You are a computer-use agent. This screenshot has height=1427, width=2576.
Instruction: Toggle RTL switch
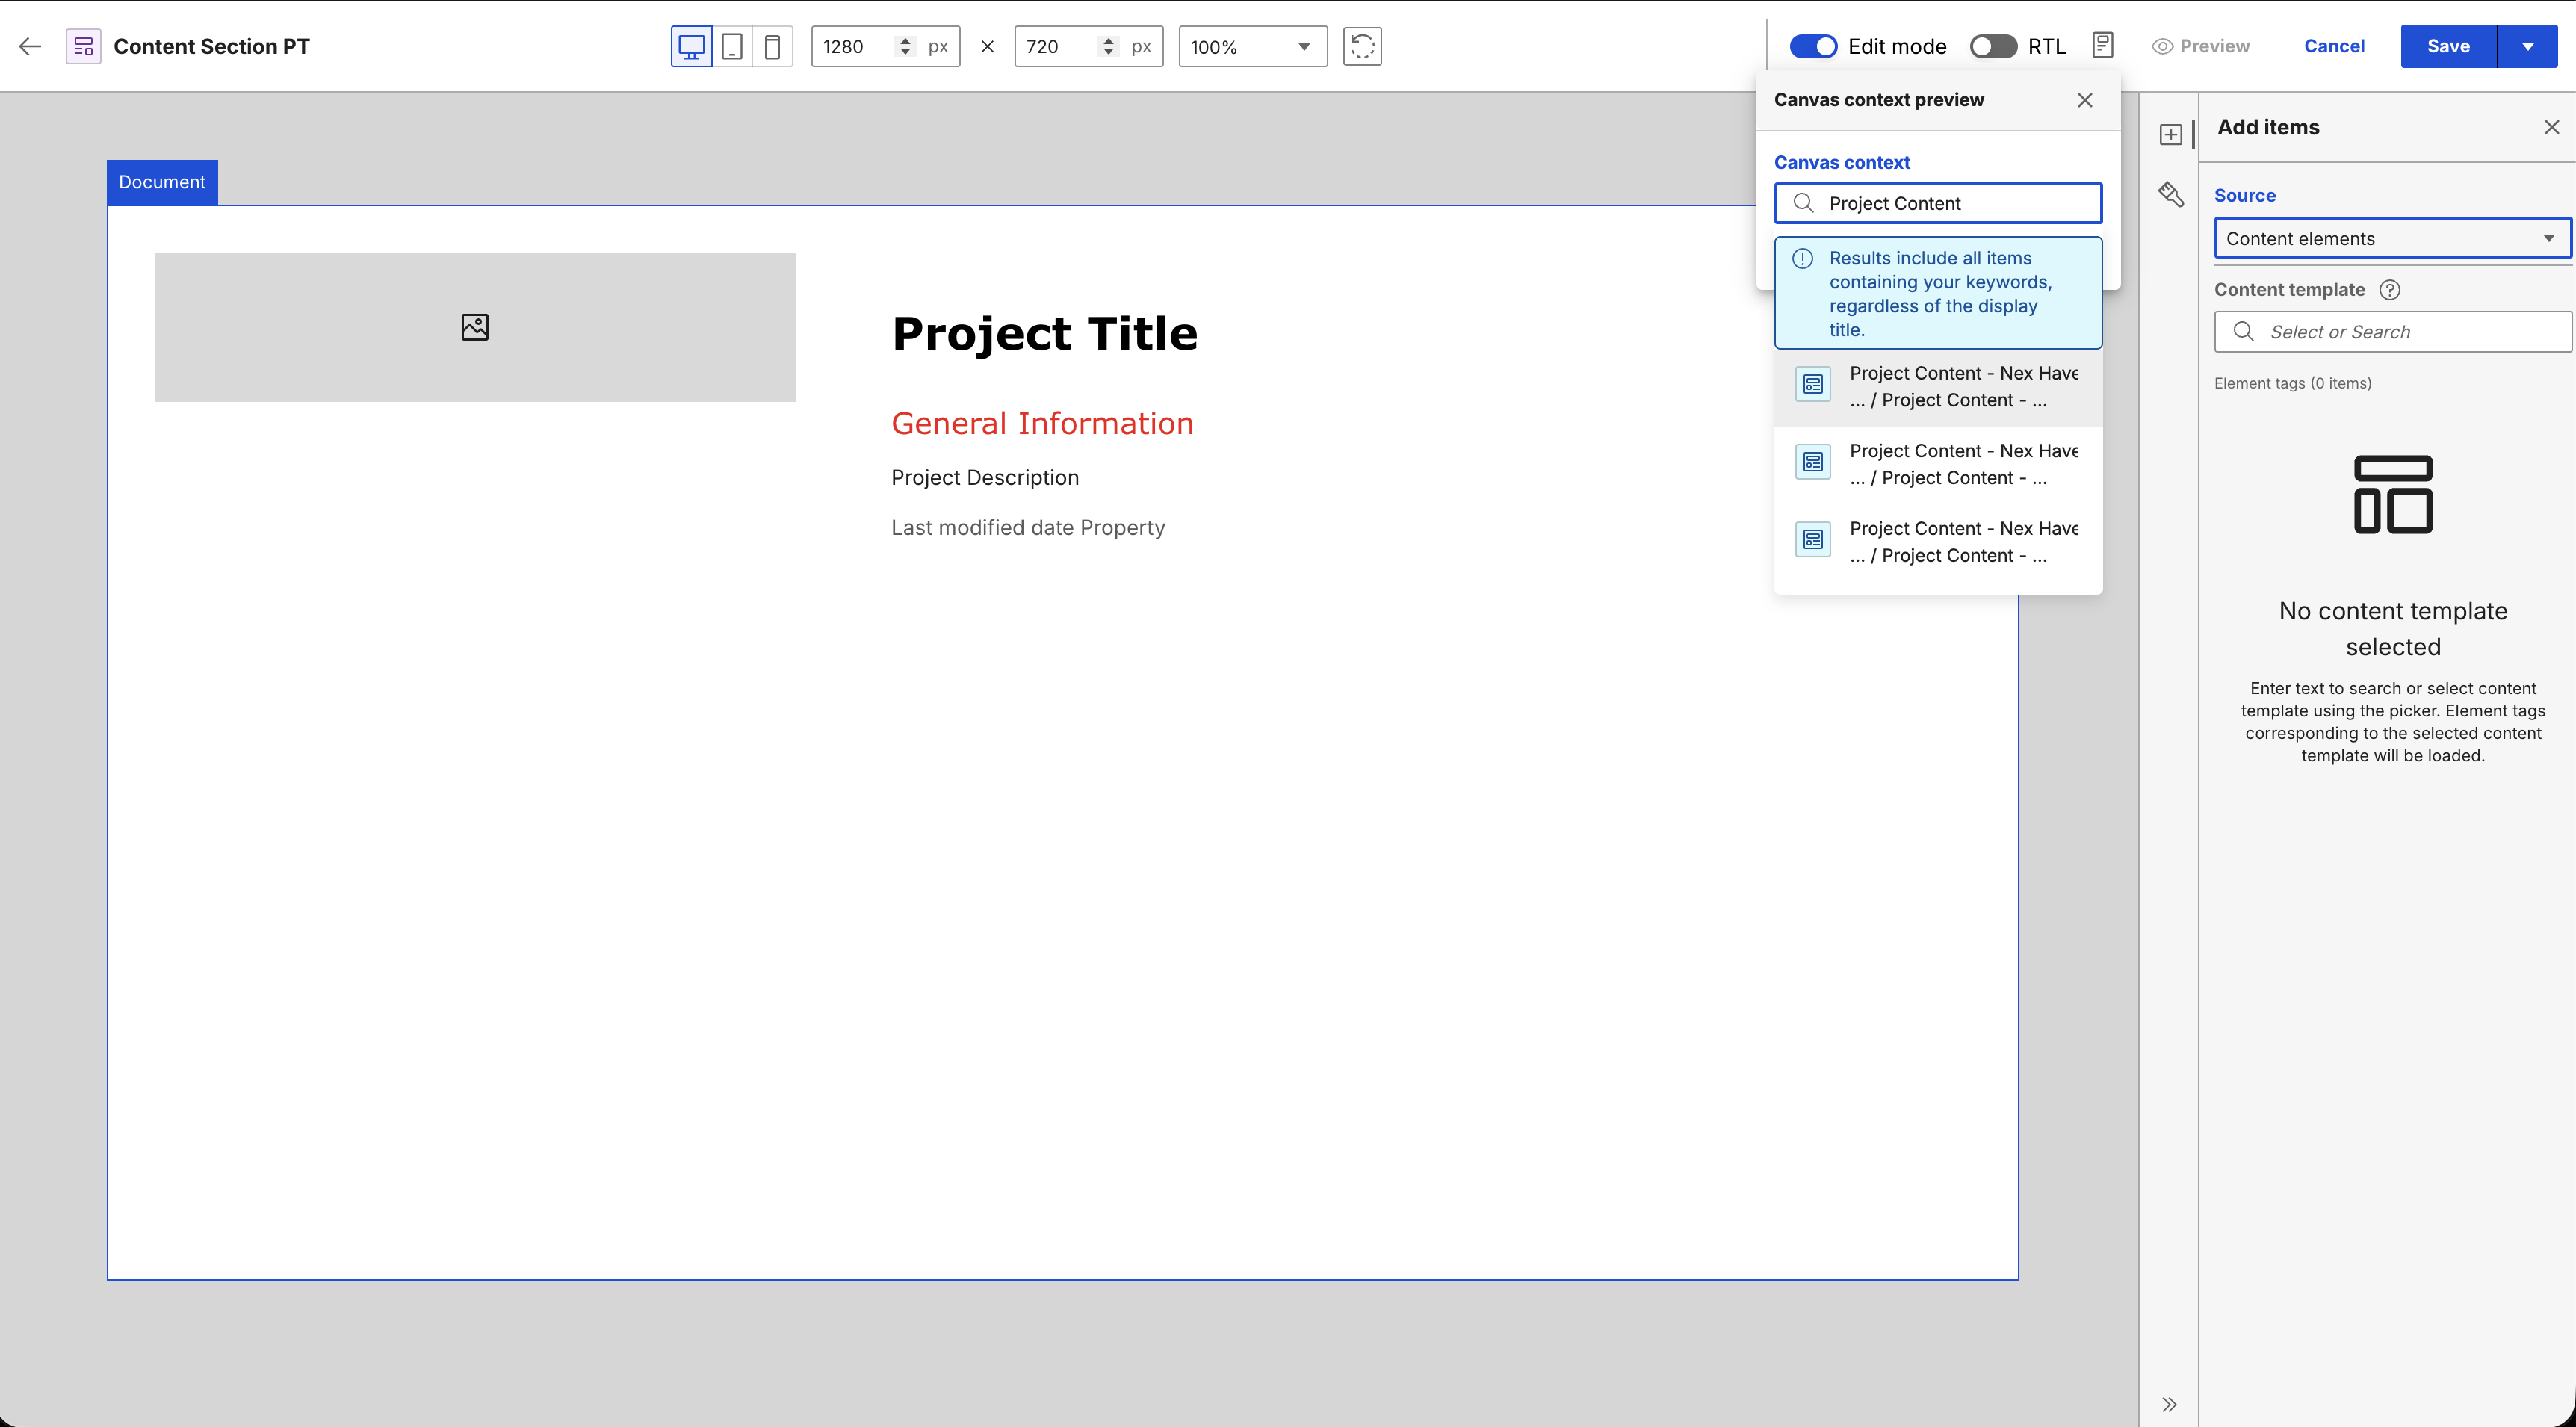[1993, 46]
